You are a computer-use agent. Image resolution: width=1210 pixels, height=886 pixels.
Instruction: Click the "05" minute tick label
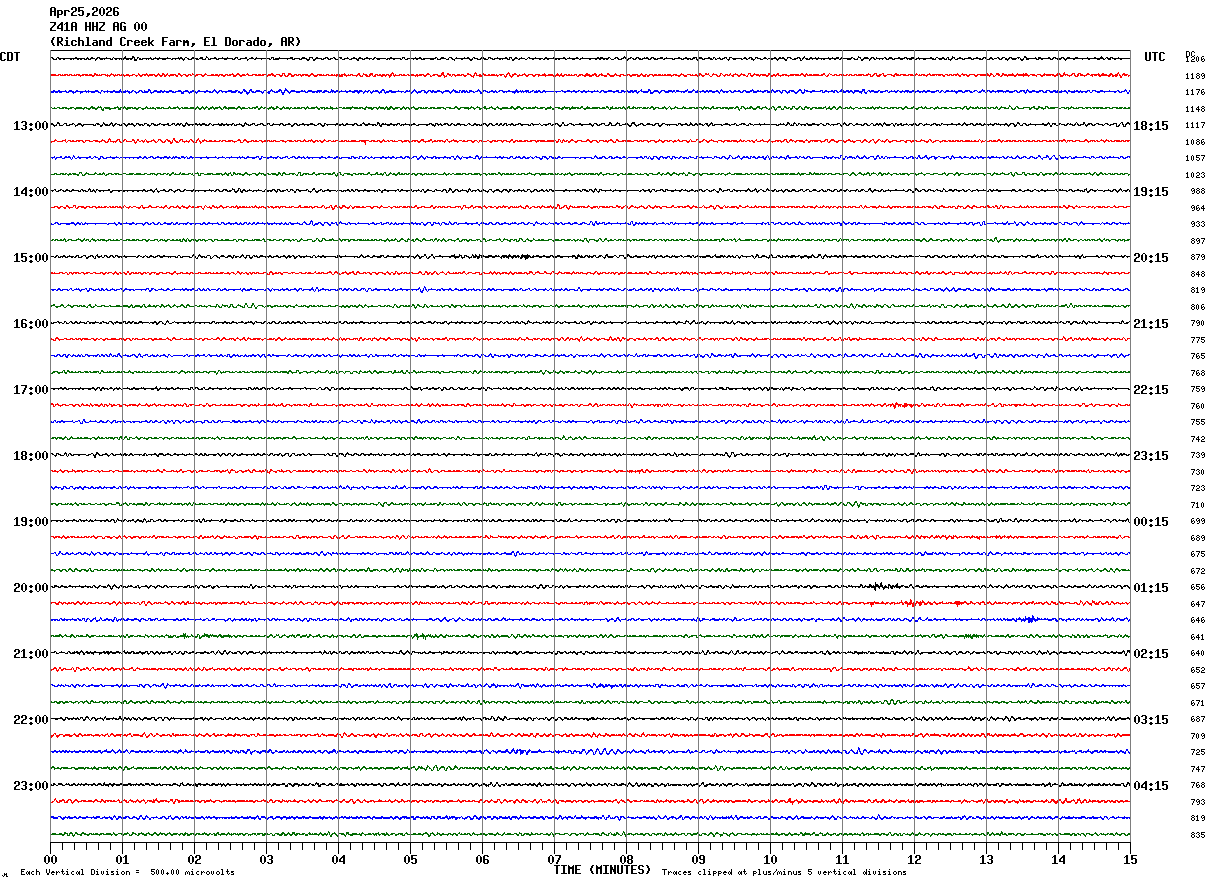point(410,859)
